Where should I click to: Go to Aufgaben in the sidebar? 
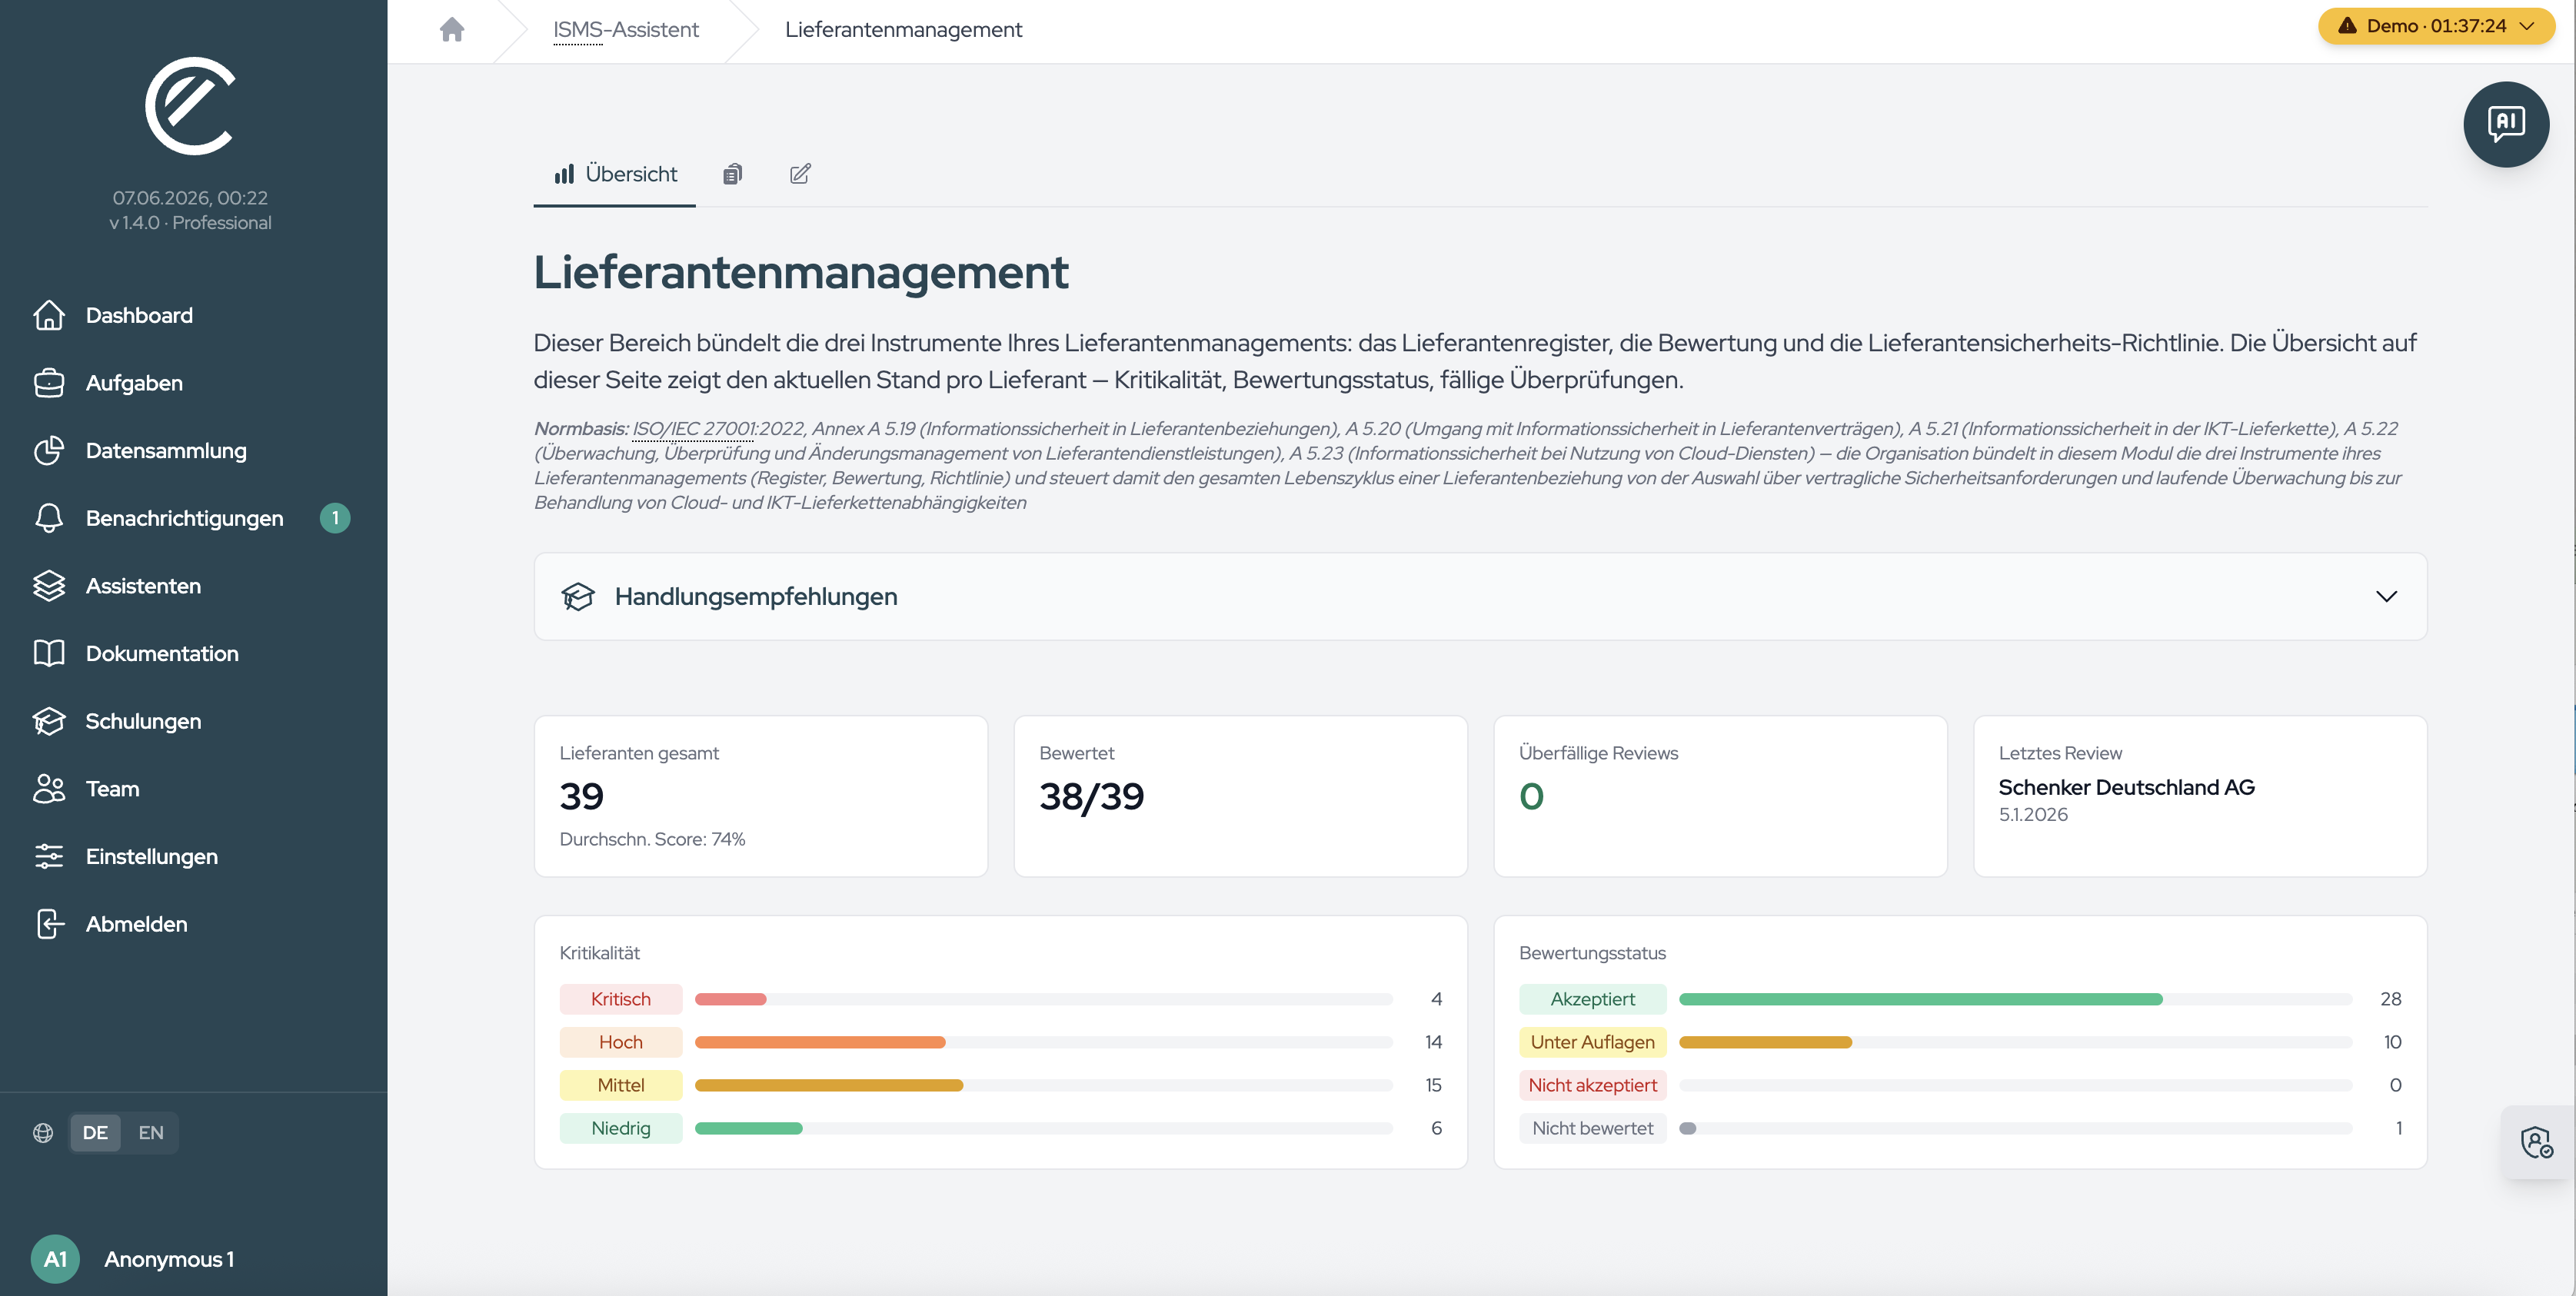click(x=134, y=383)
